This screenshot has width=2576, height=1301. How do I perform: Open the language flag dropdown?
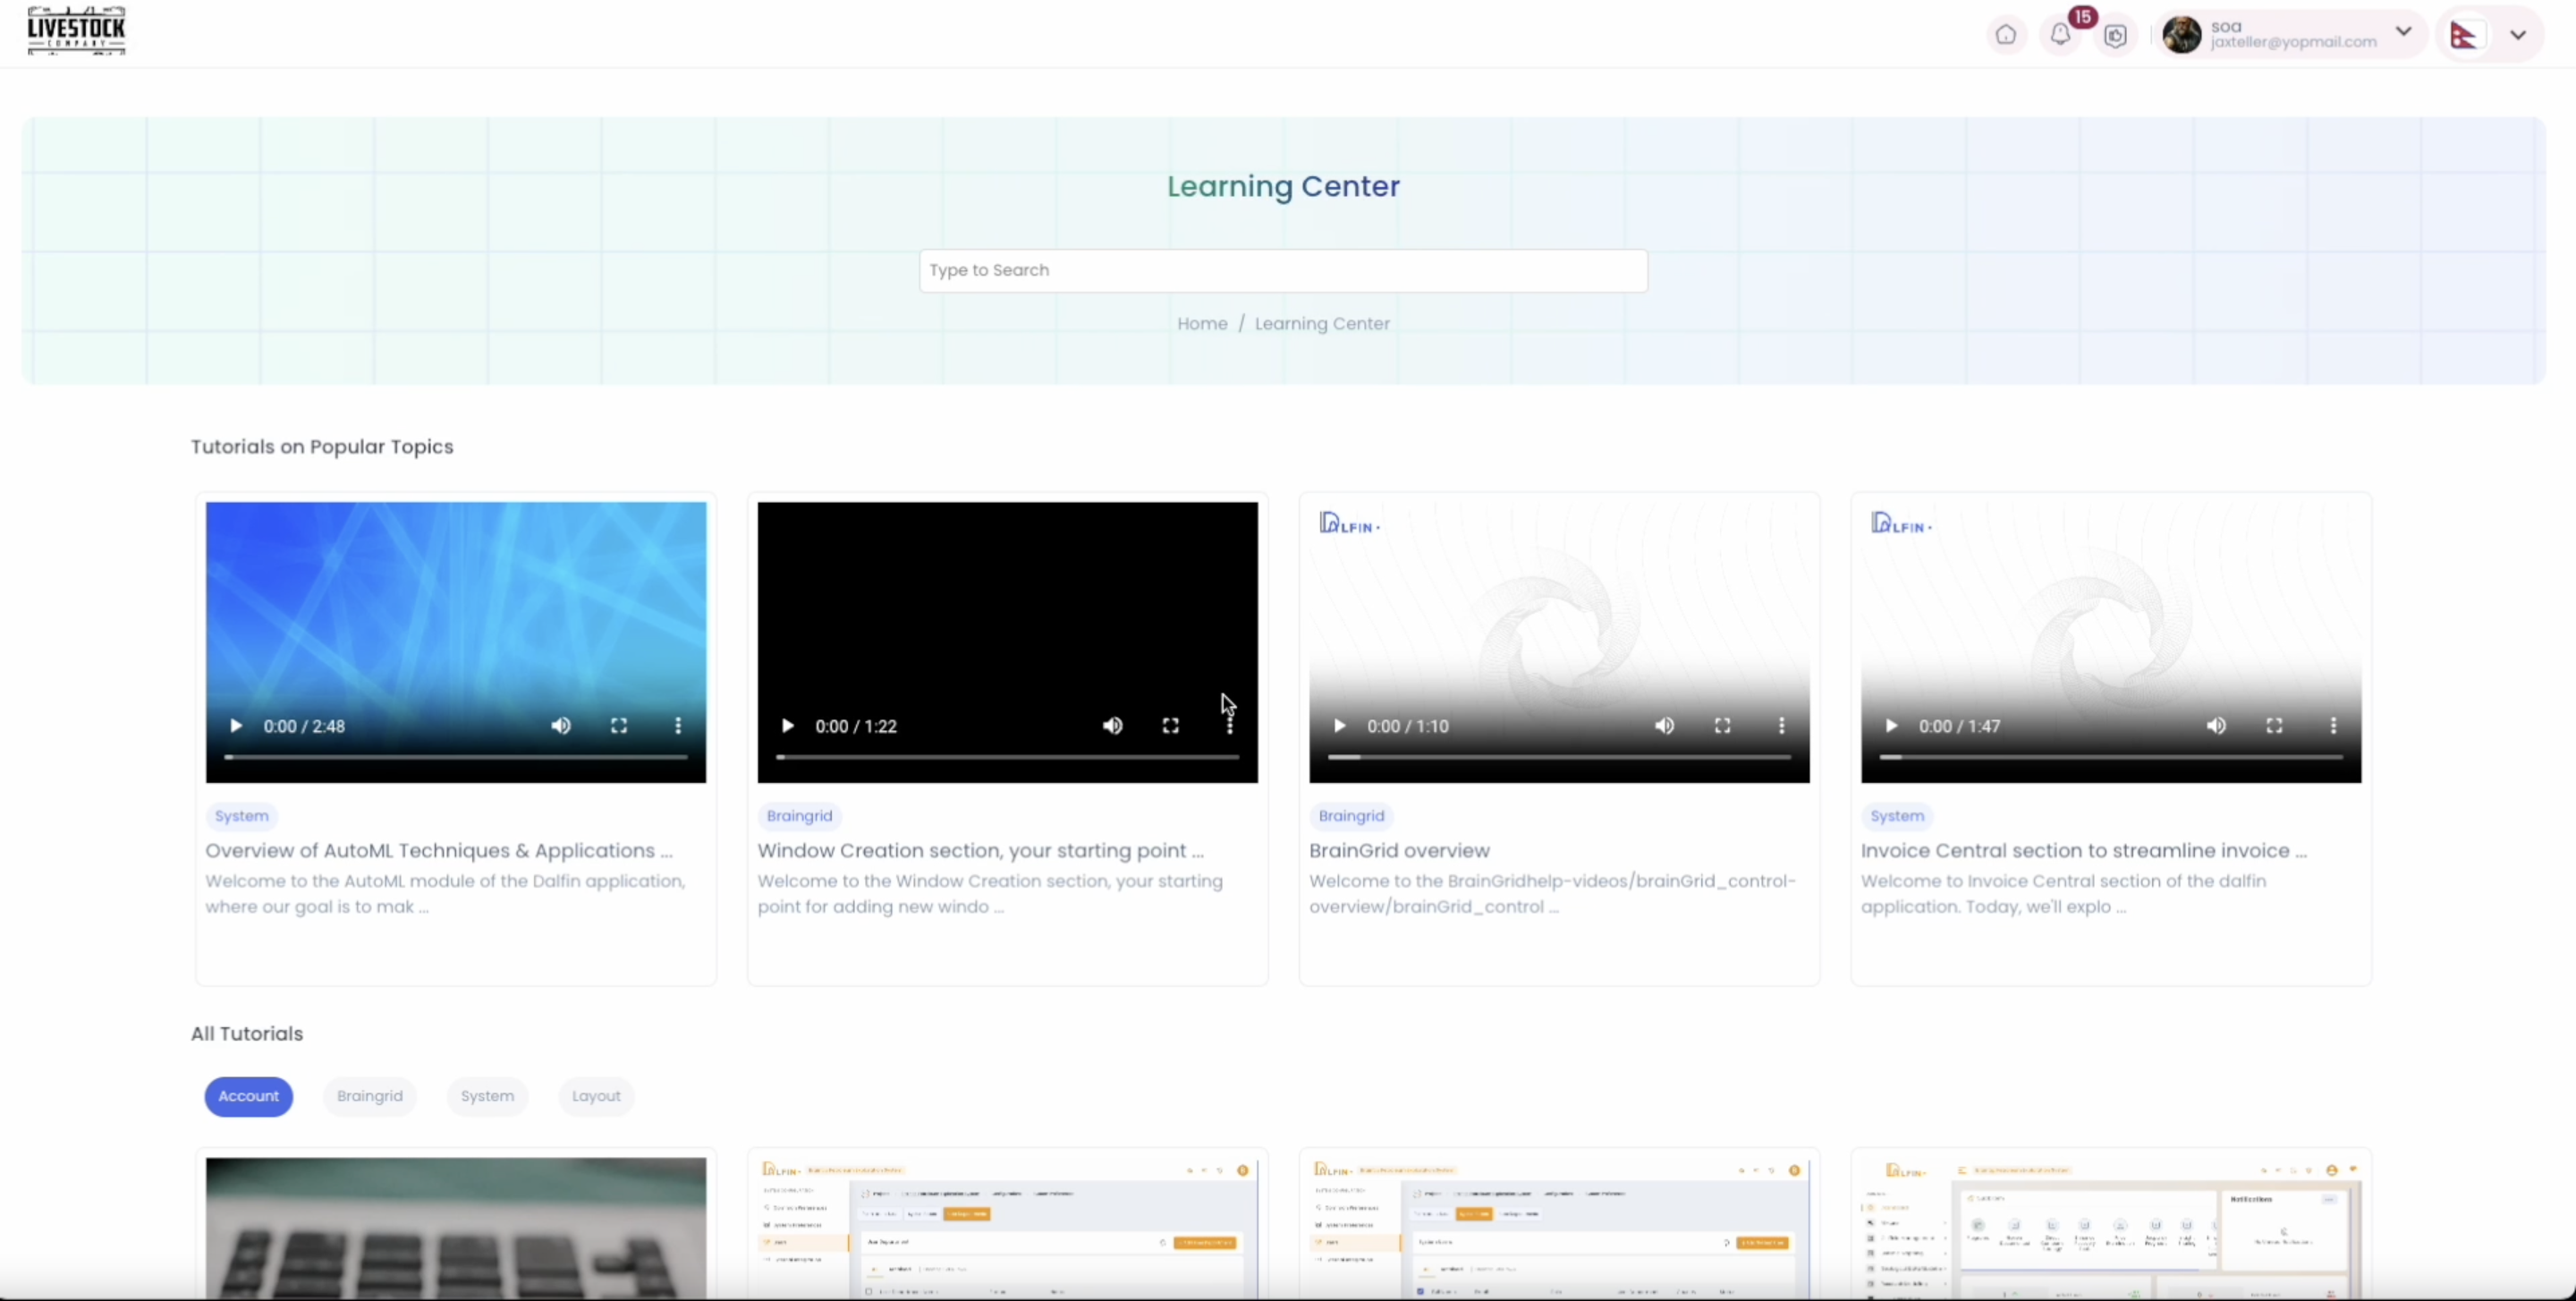2517,35
